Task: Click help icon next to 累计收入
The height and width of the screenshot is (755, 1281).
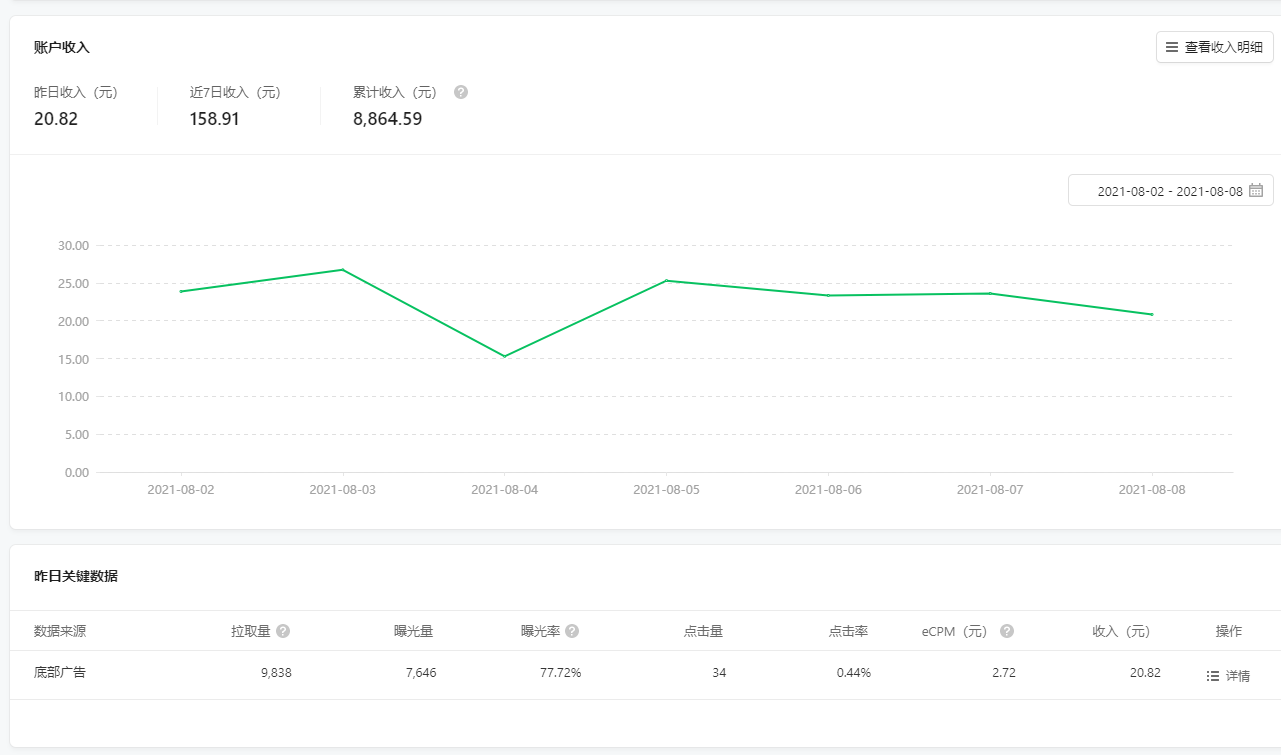Action: click(461, 92)
